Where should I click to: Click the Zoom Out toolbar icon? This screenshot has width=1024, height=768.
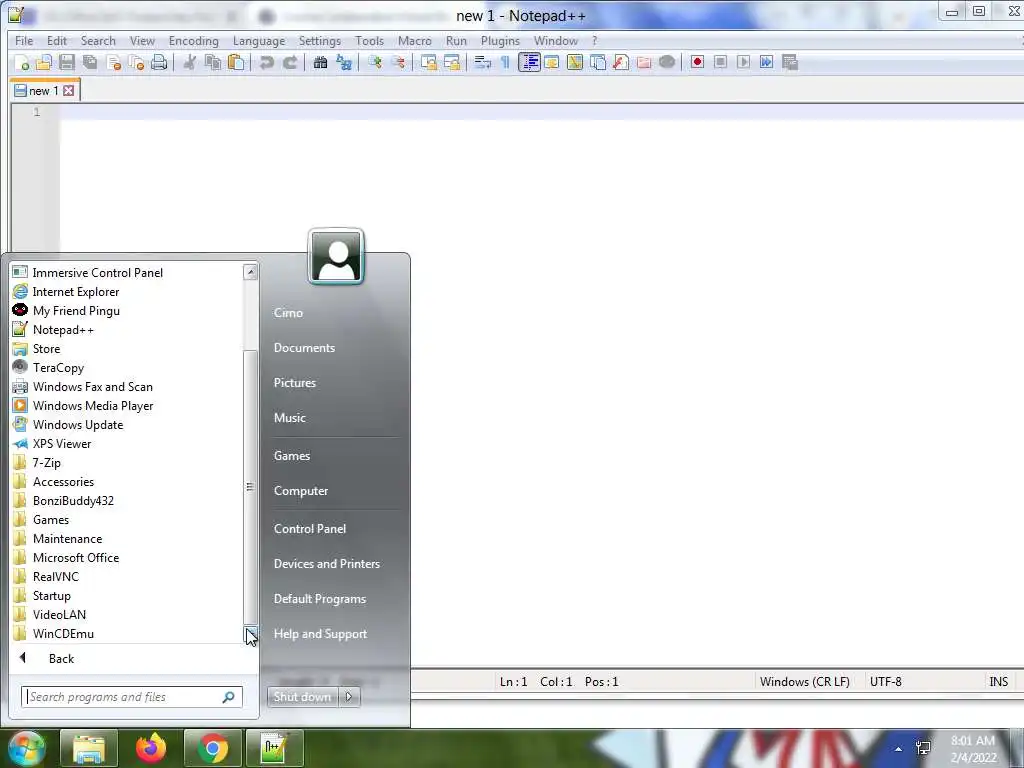[x=398, y=63]
